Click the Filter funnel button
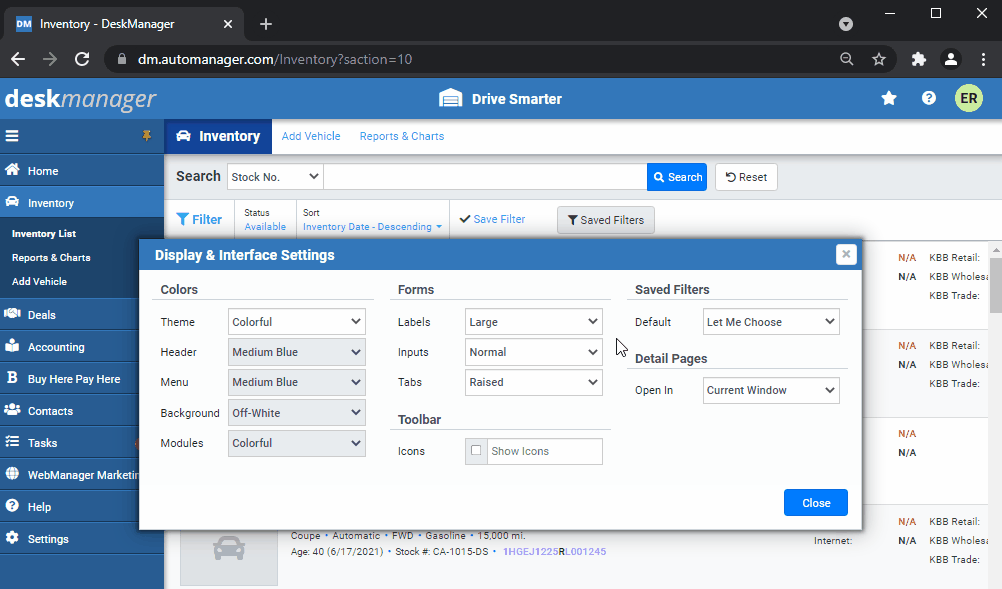This screenshot has height=589, width=1002. pos(199,219)
